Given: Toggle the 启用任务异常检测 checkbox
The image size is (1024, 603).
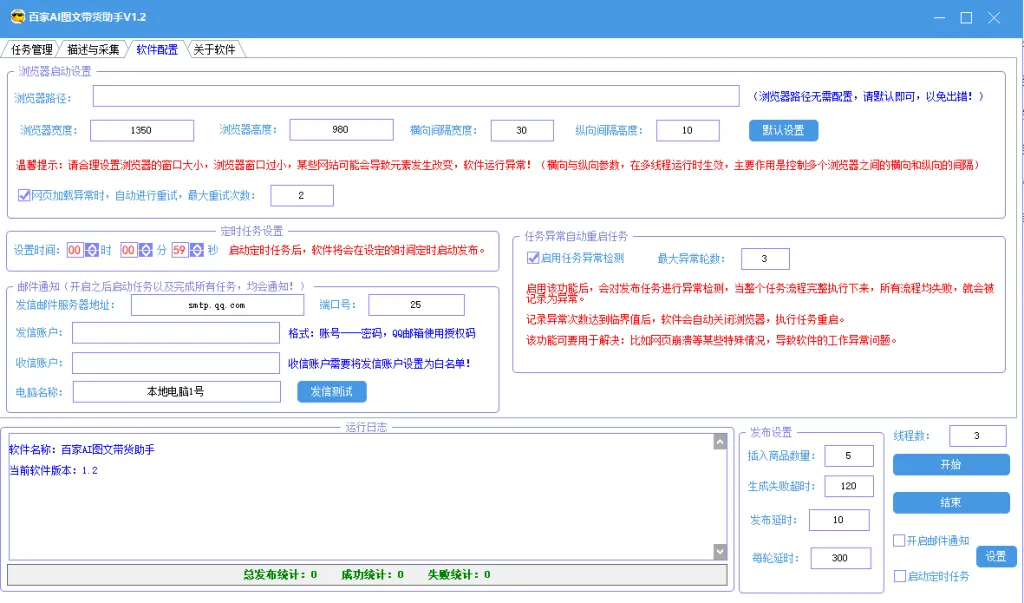Looking at the screenshot, I should point(533,258).
